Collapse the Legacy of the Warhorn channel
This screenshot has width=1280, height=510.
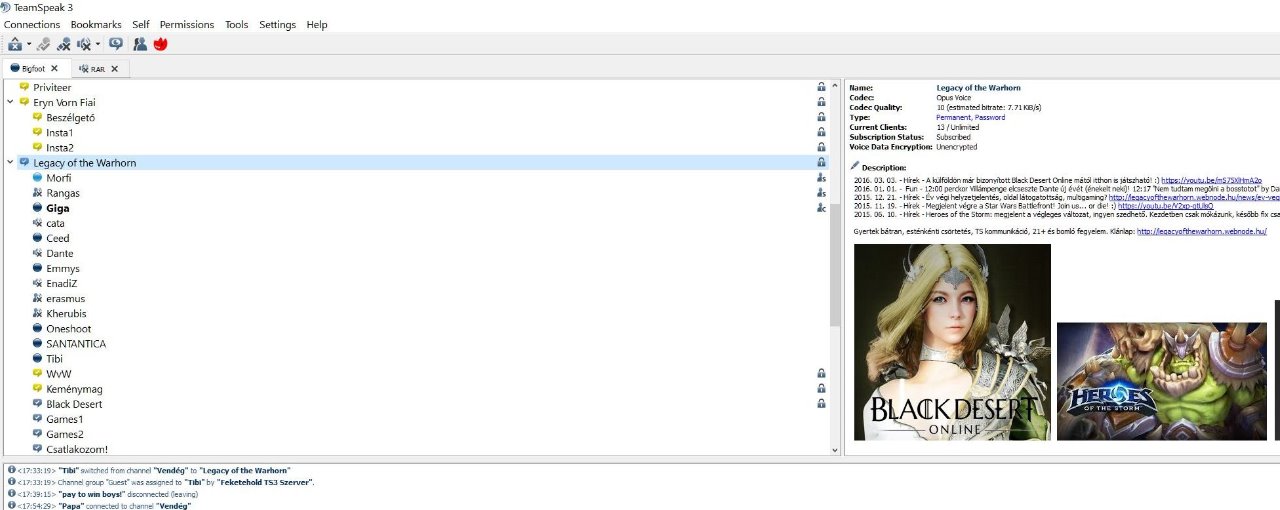(10, 162)
